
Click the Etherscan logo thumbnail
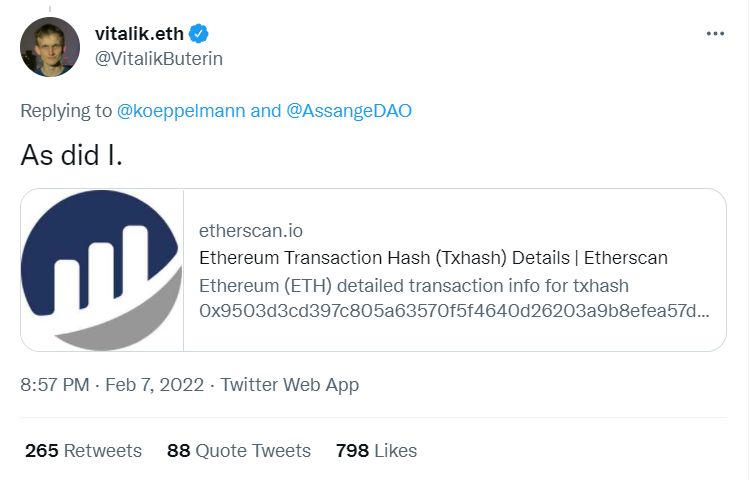pyautogui.click(x=101, y=270)
